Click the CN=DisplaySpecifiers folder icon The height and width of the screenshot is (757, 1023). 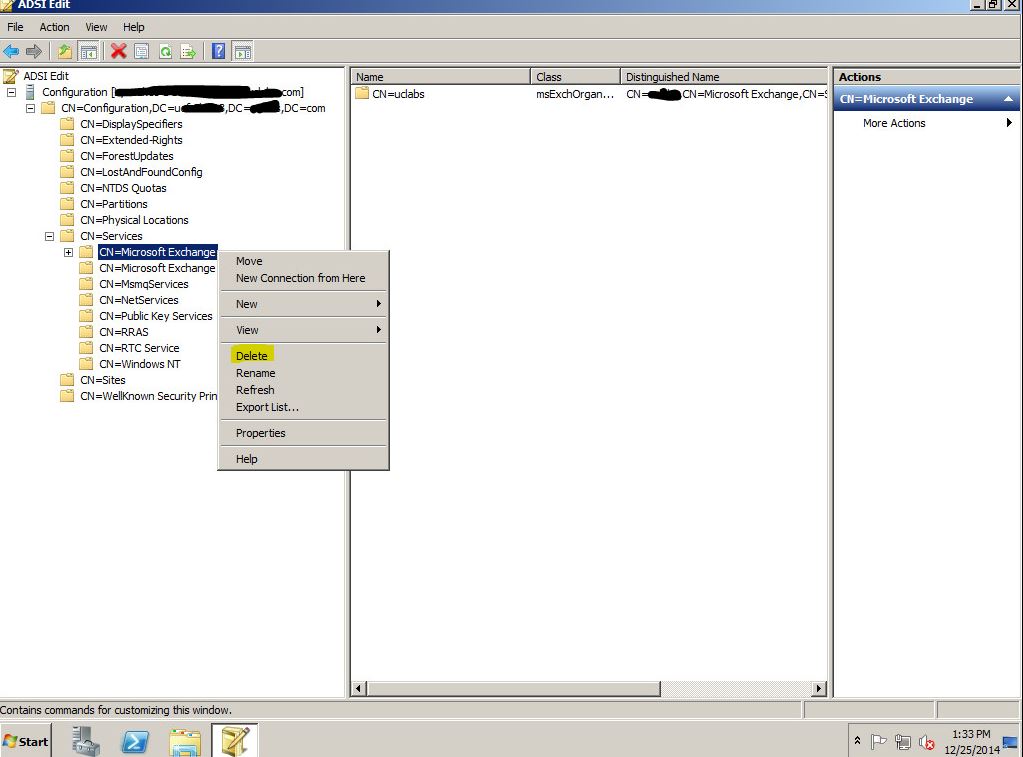(67, 124)
